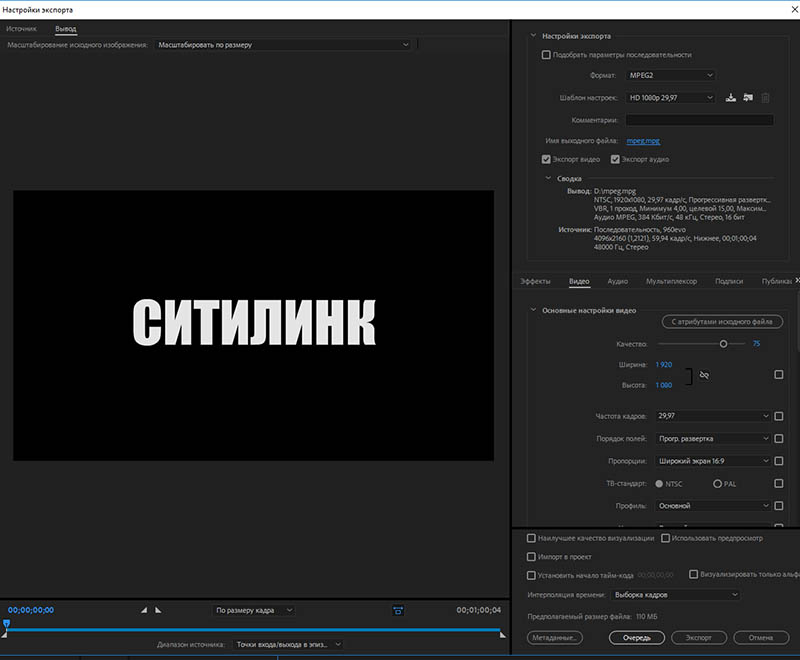Toggle Export video checkbox
This screenshot has width=800, height=660.
click(x=546, y=159)
